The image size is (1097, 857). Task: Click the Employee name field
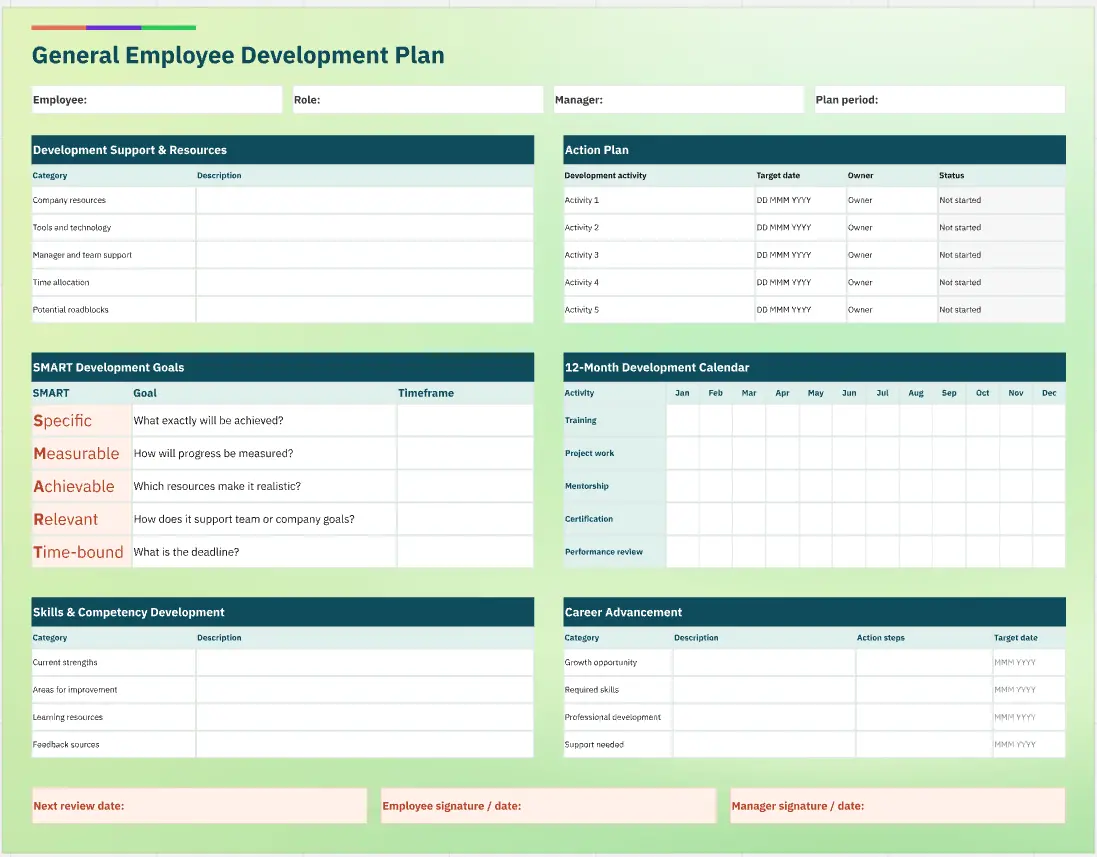[x=157, y=99]
